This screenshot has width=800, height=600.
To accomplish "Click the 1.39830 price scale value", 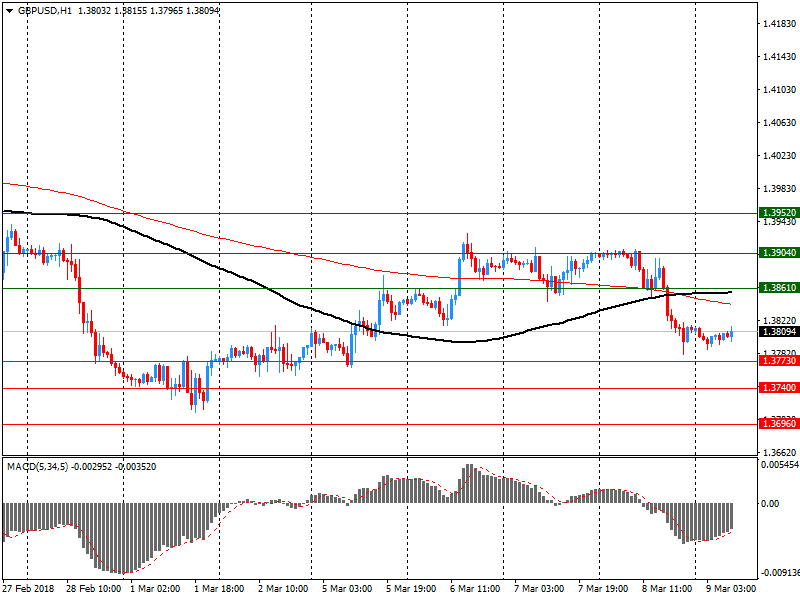I will click(779, 188).
